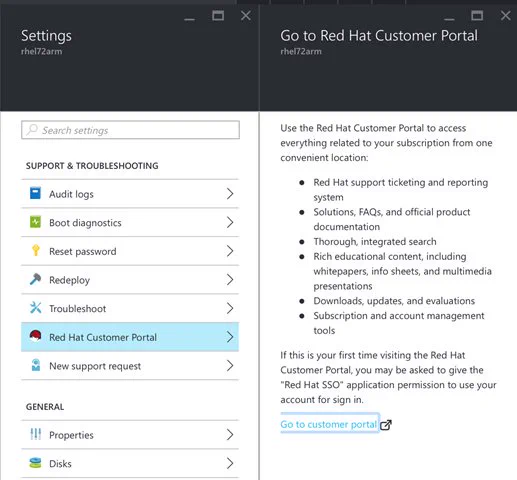
Task: Maximize the Settings blade
Action: [218, 16]
